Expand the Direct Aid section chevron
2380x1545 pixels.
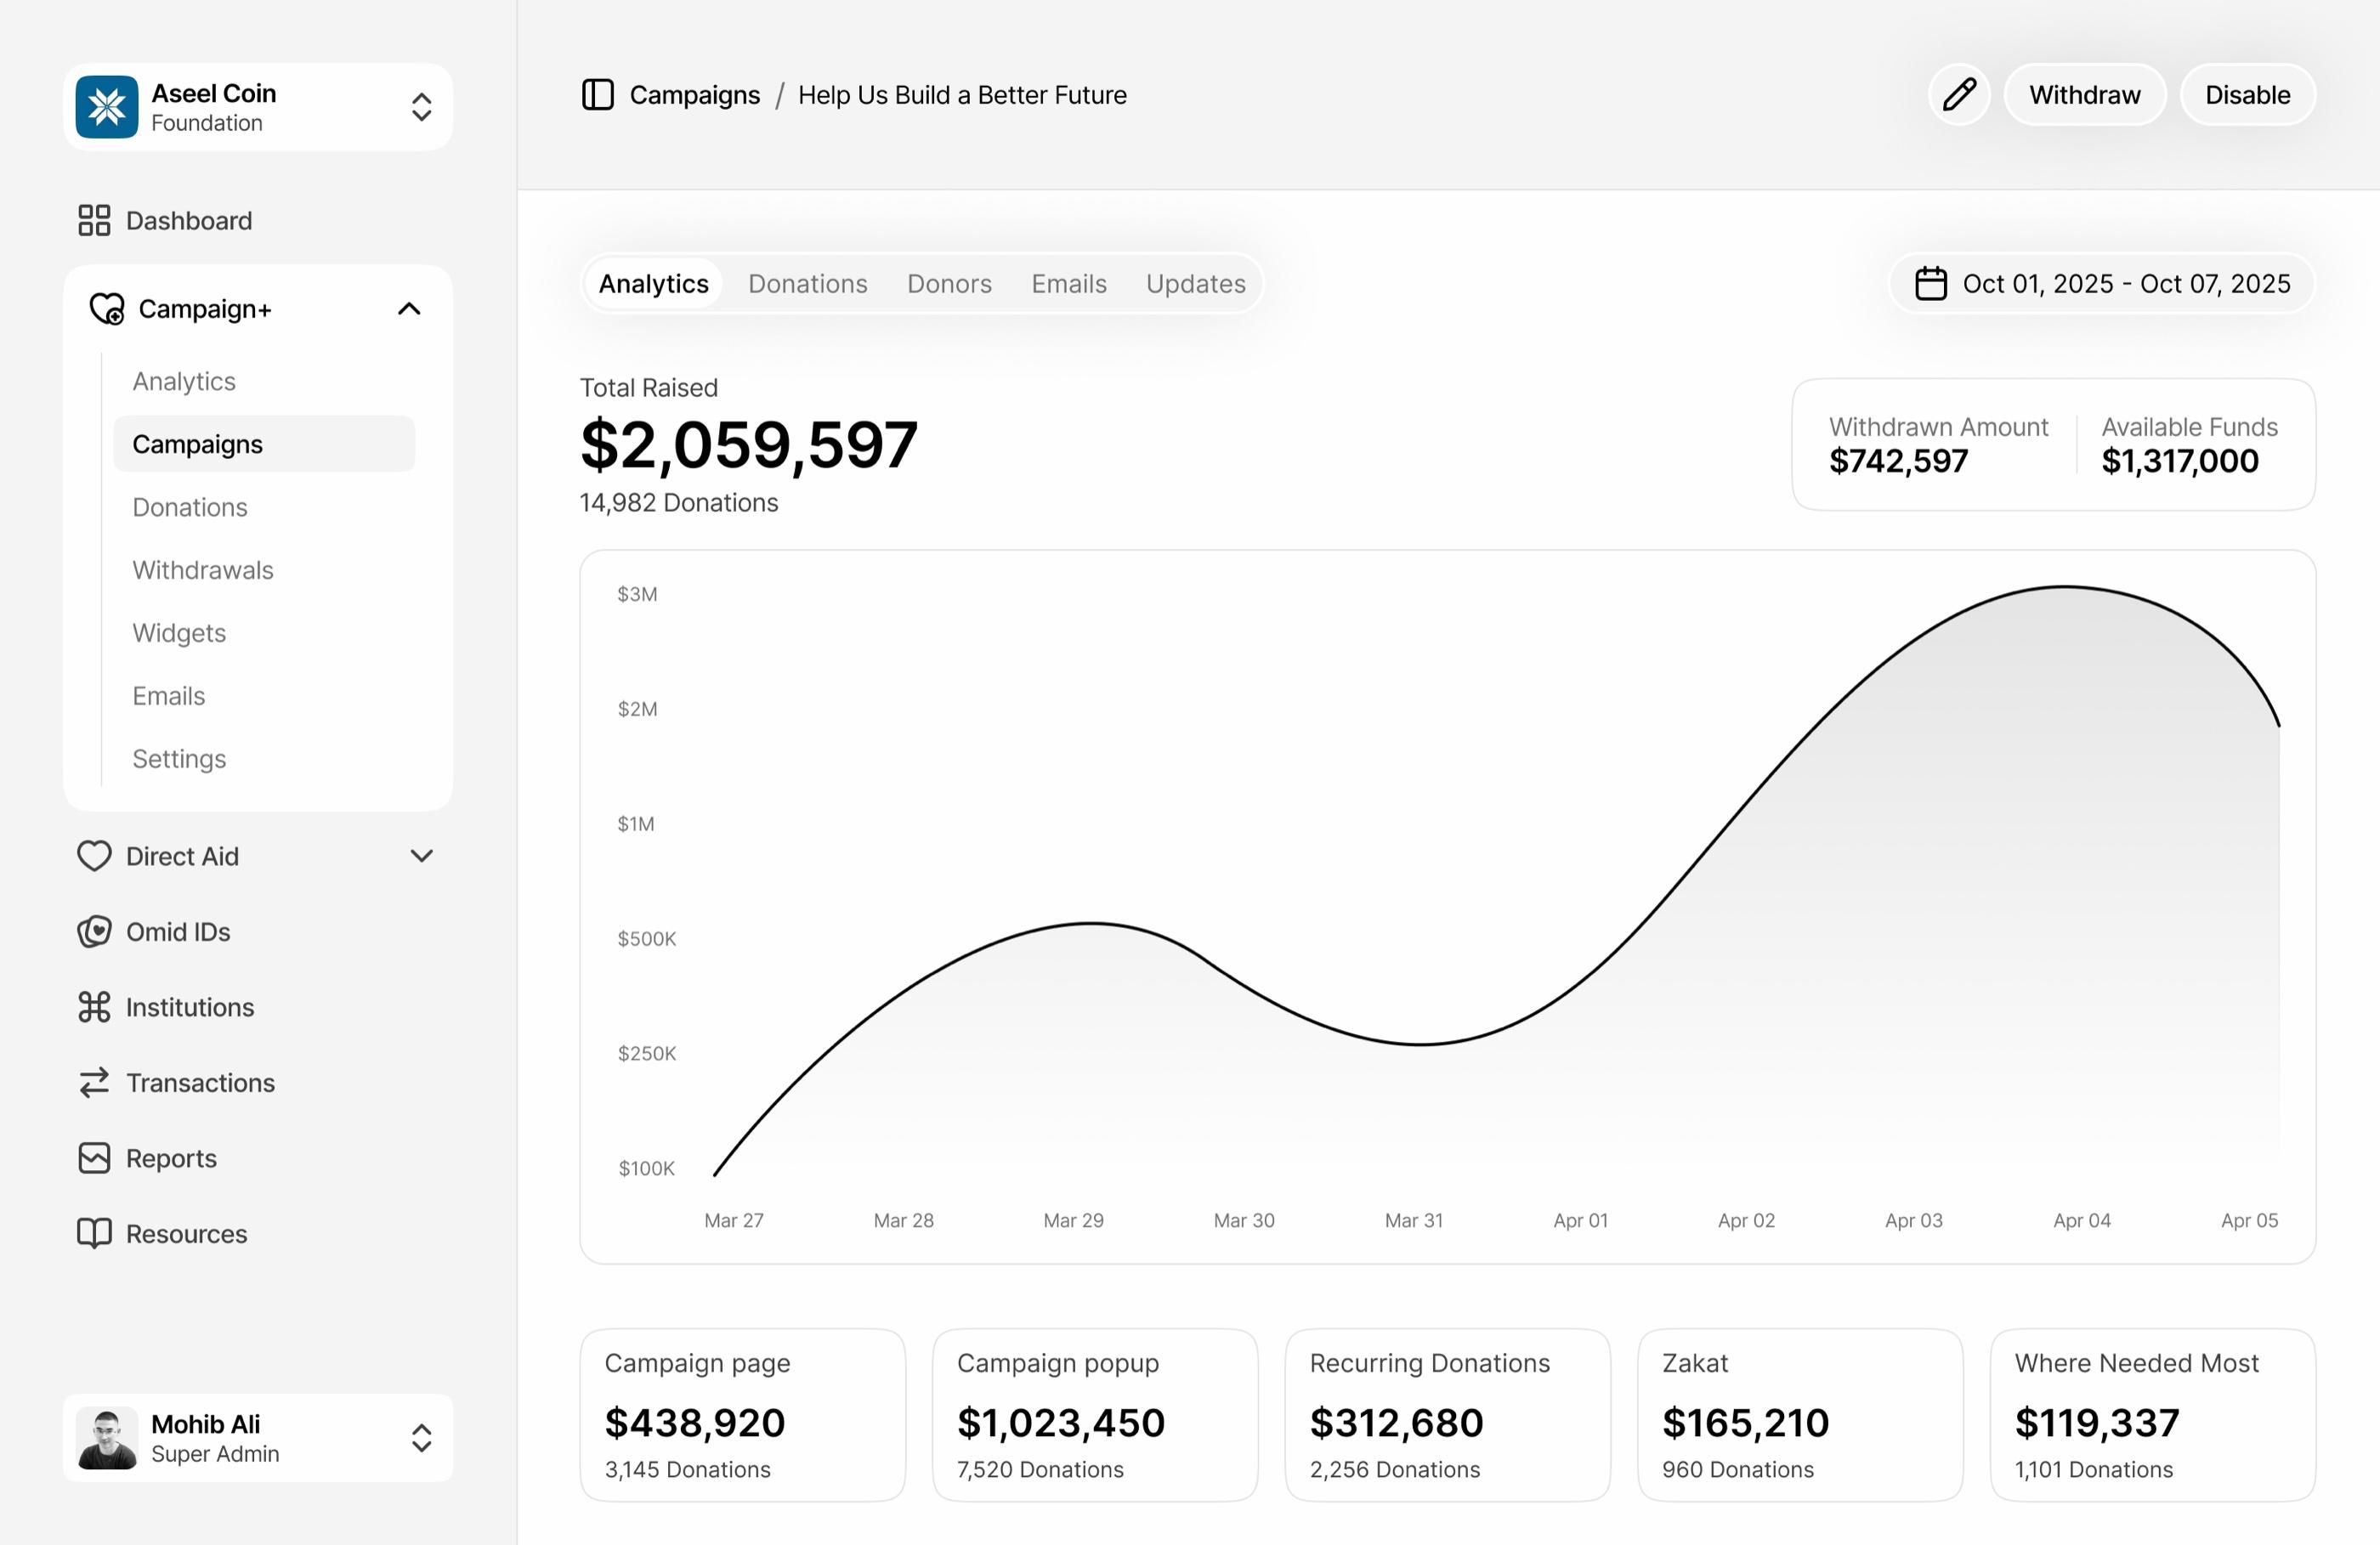coord(422,856)
